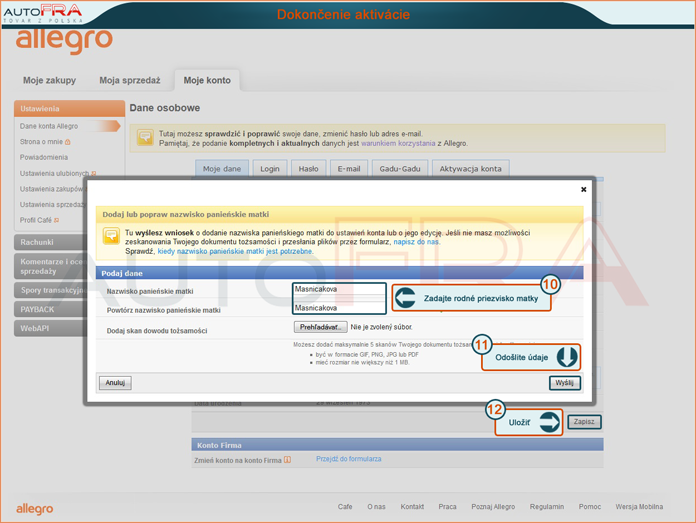Switch to the Hasło sub-tab
The width and height of the screenshot is (696, 523).
tap(308, 169)
